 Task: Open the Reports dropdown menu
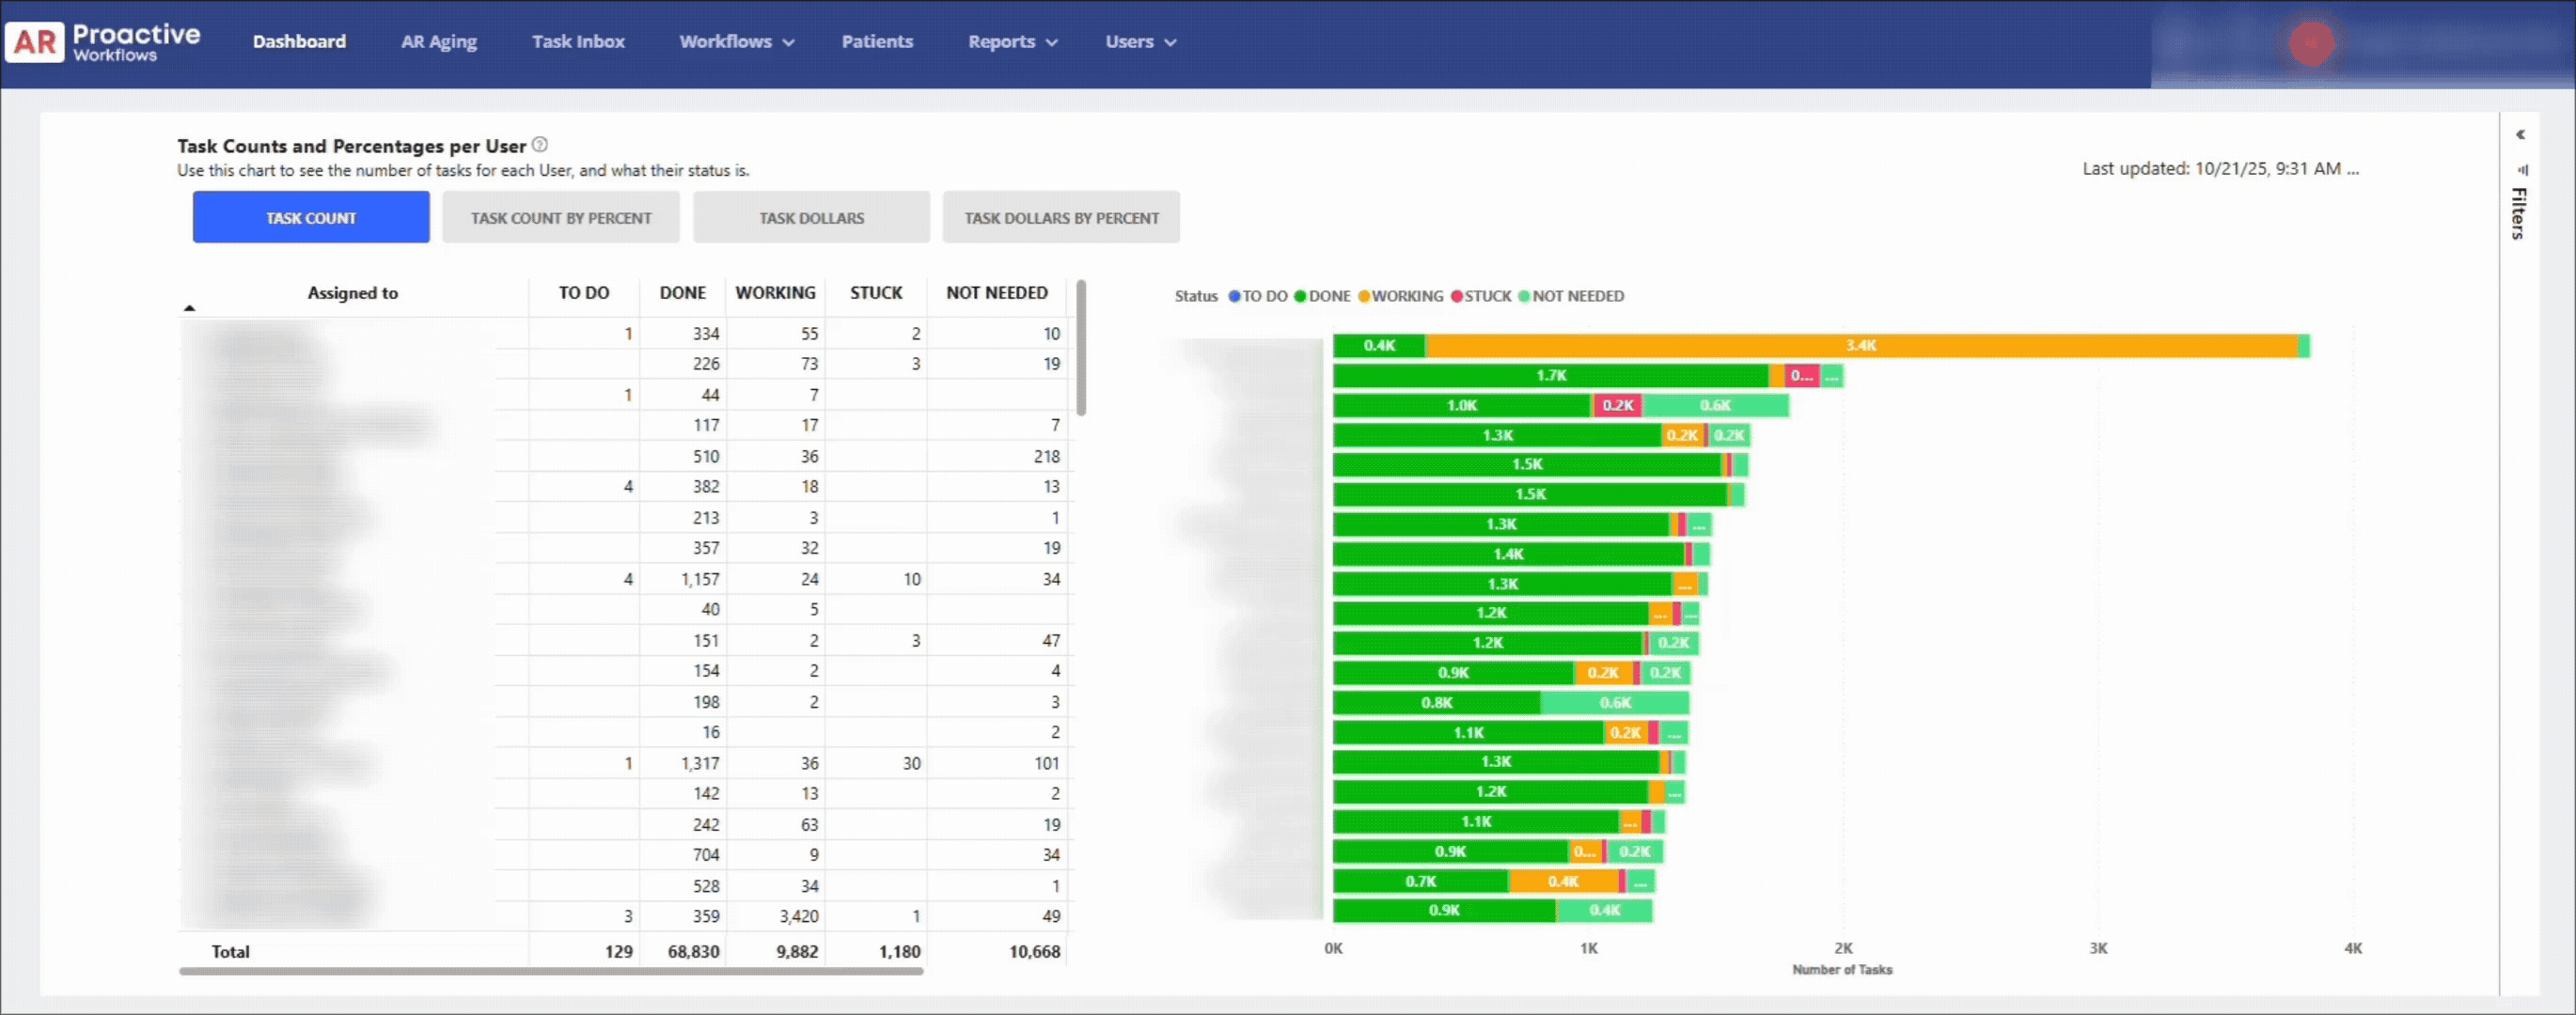click(1011, 42)
